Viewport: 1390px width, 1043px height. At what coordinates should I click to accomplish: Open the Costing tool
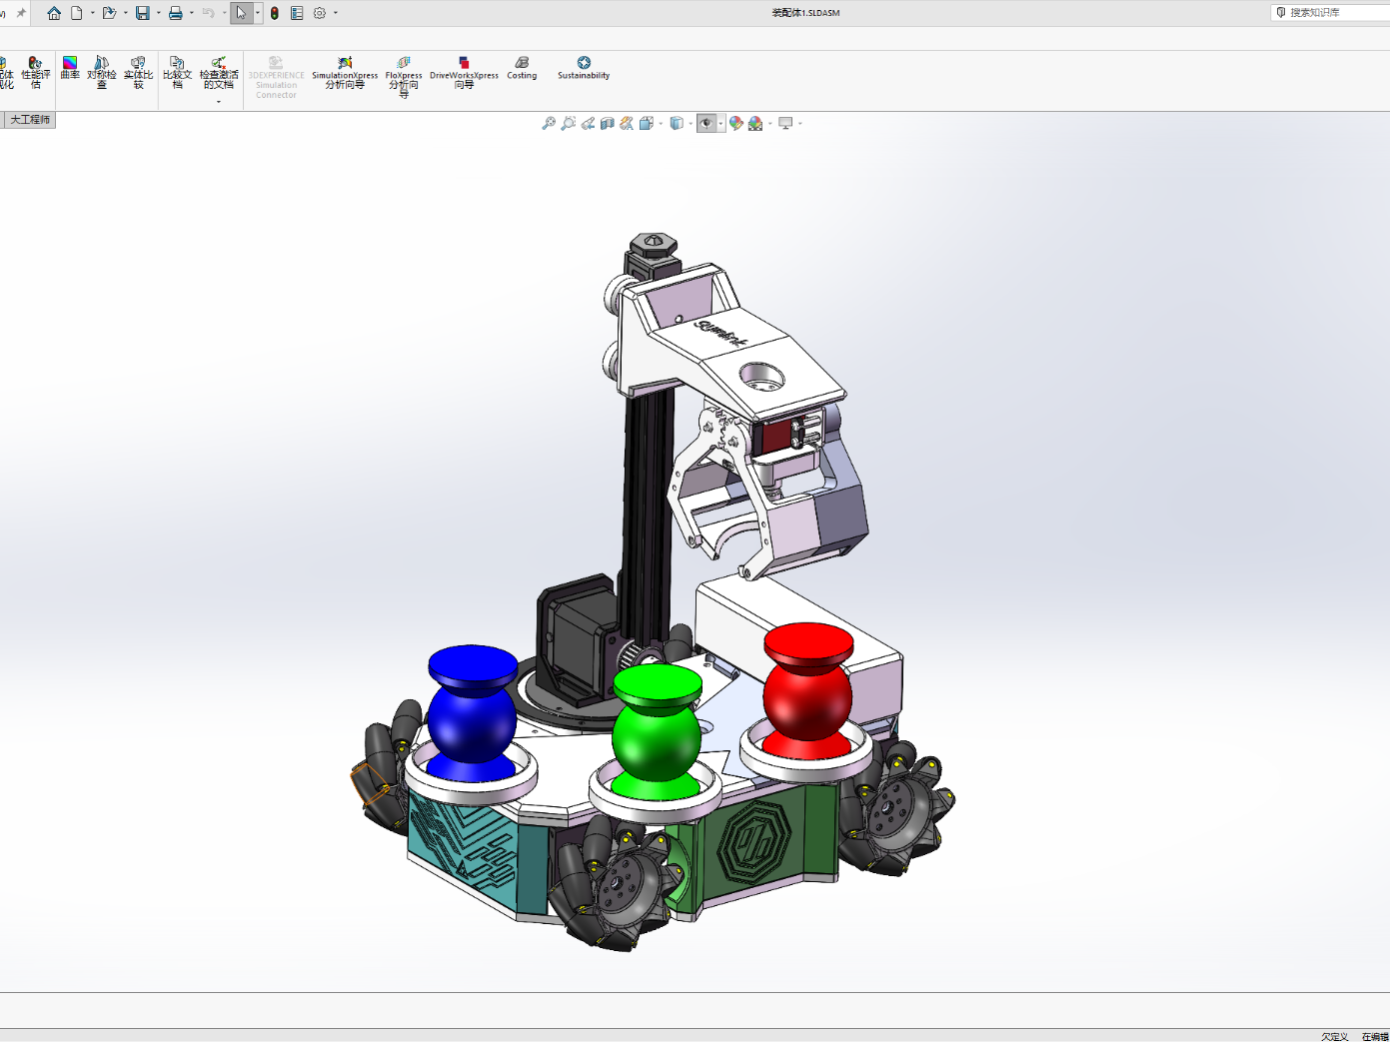point(522,68)
